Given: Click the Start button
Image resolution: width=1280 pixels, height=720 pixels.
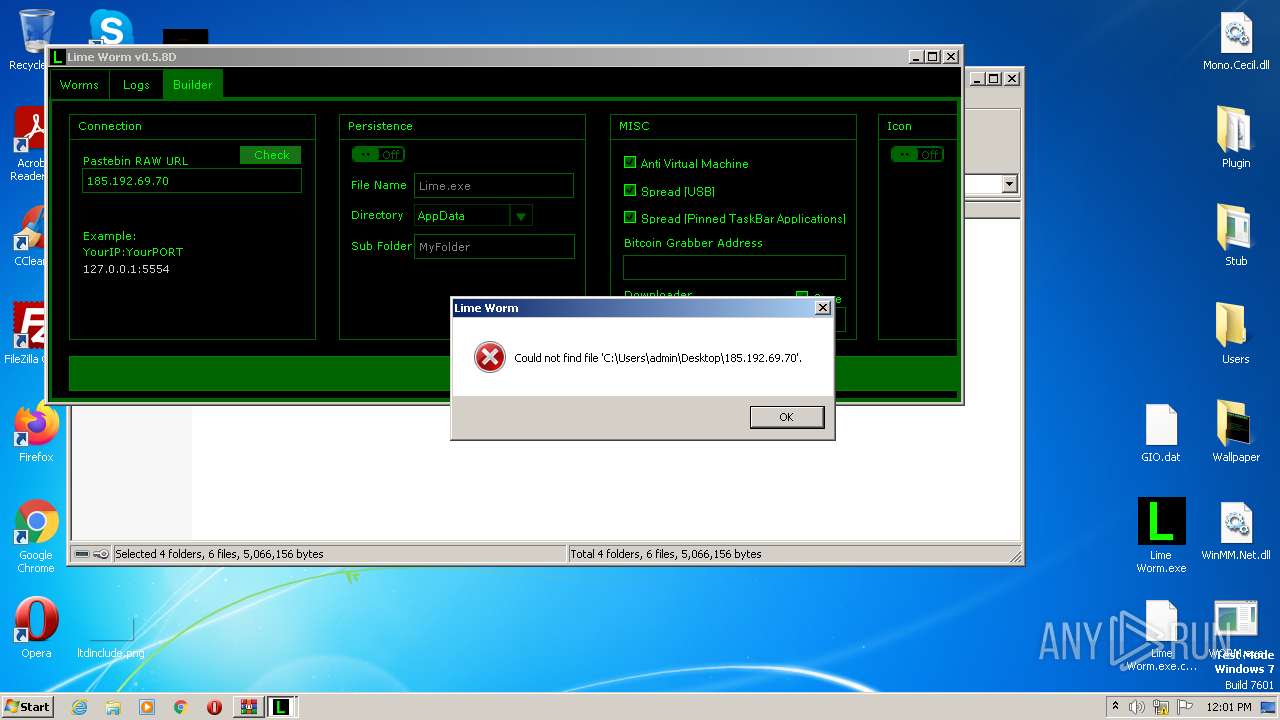Looking at the screenshot, I should (x=28, y=706).
